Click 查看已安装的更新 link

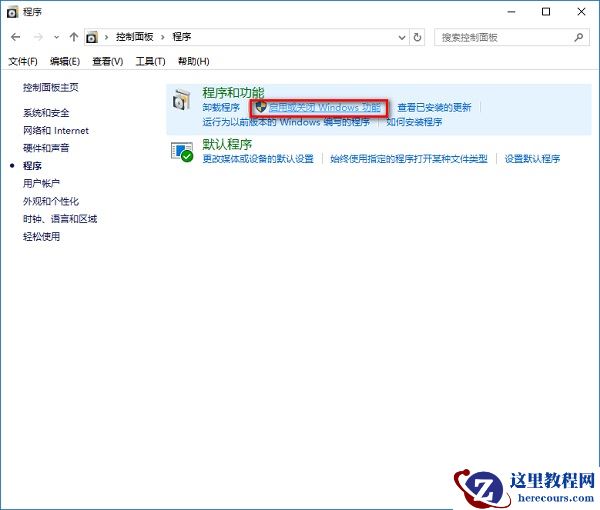tap(434, 108)
